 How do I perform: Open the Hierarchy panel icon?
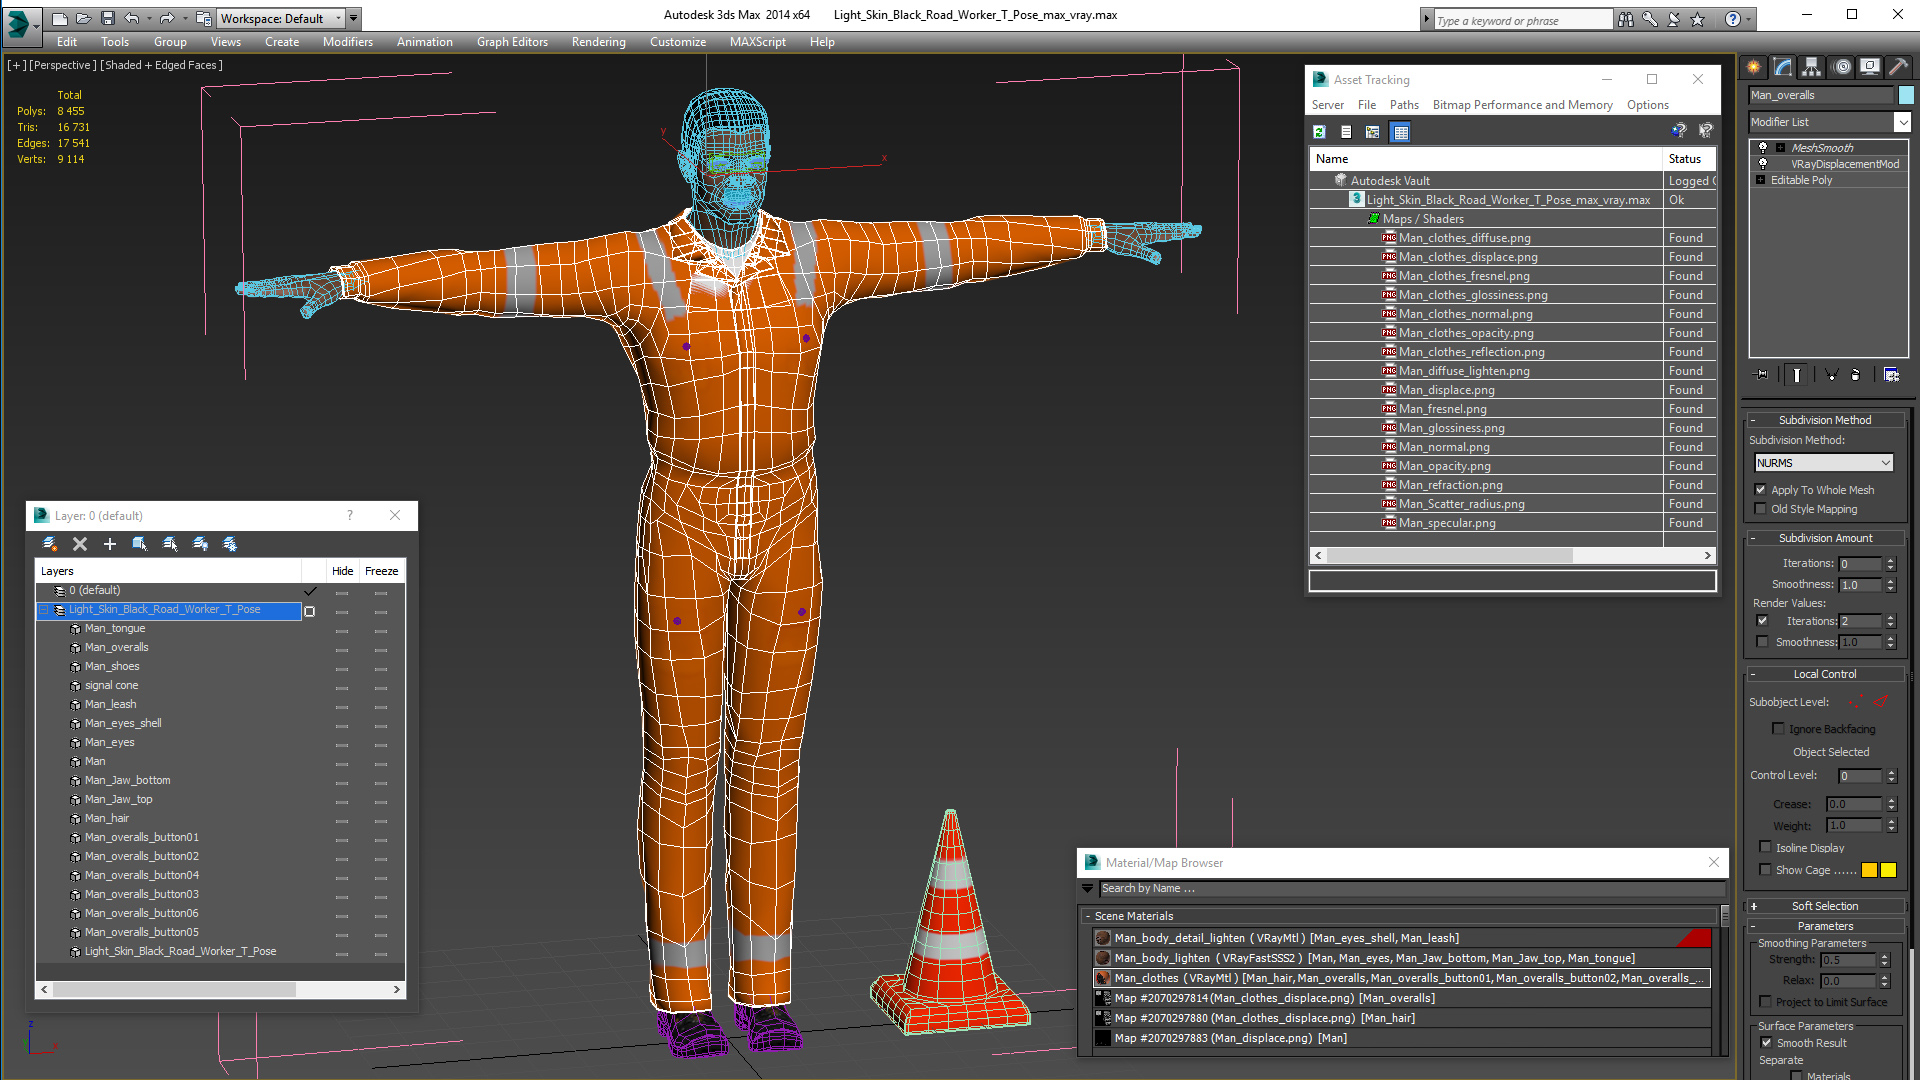(x=1812, y=67)
